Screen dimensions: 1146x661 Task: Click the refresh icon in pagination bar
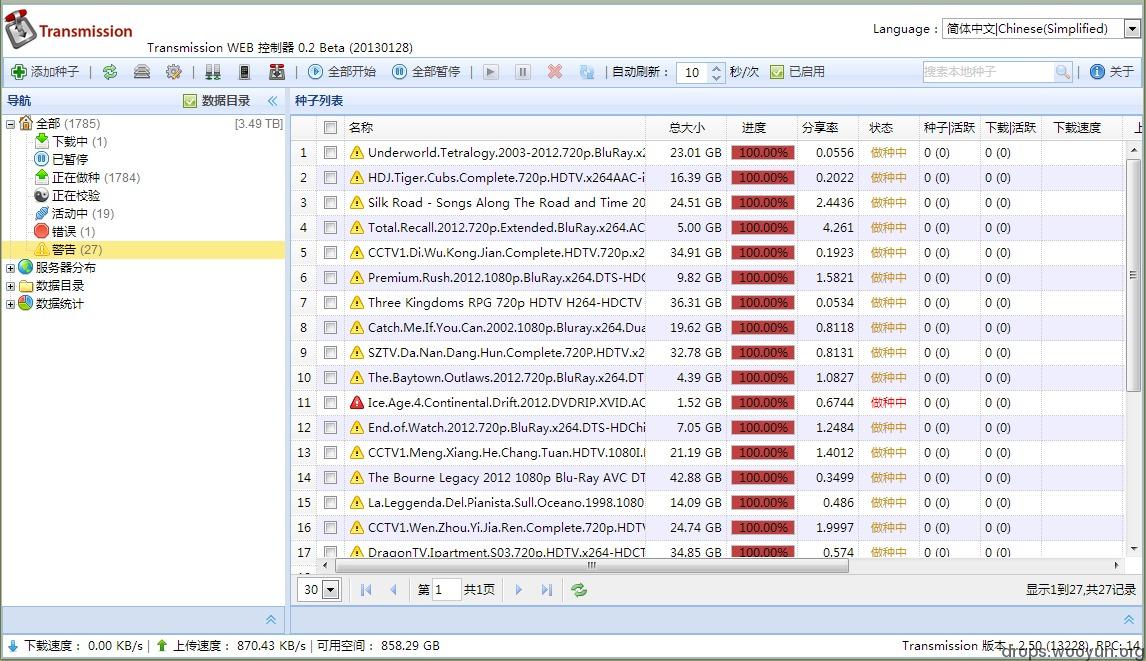coord(579,590)
